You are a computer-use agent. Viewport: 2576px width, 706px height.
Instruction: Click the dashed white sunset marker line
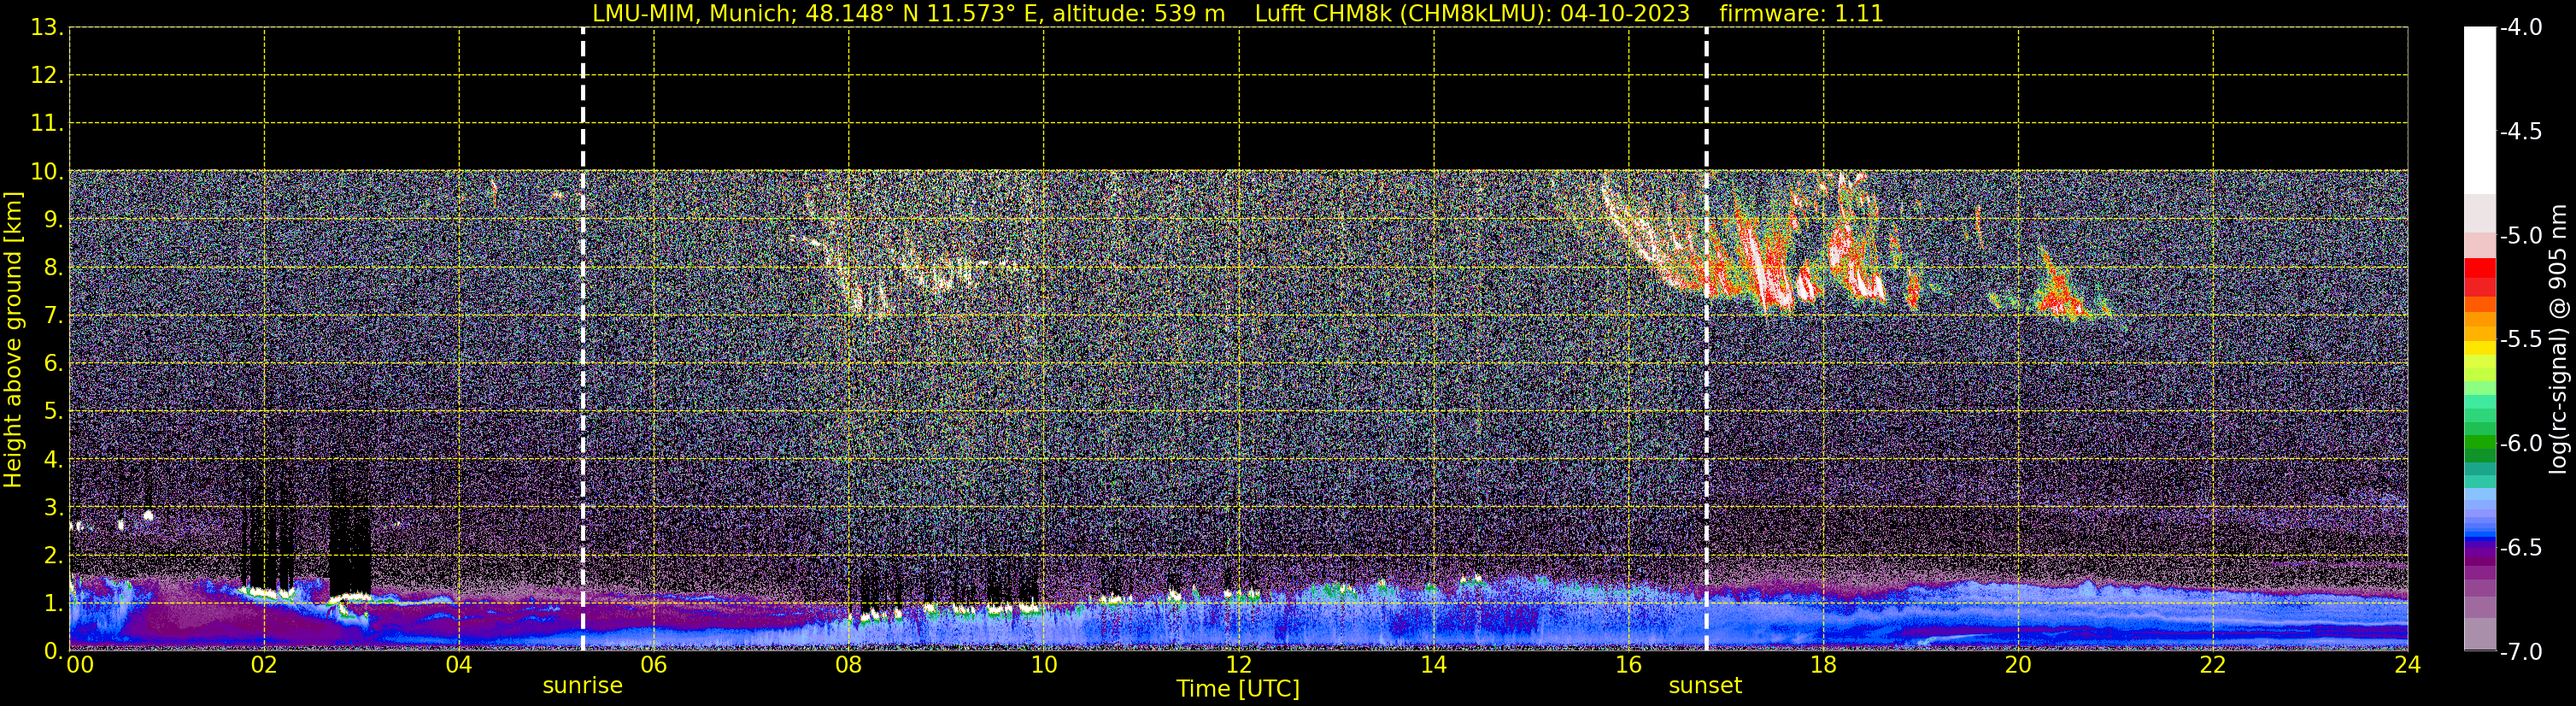[x=1706, y=339]
